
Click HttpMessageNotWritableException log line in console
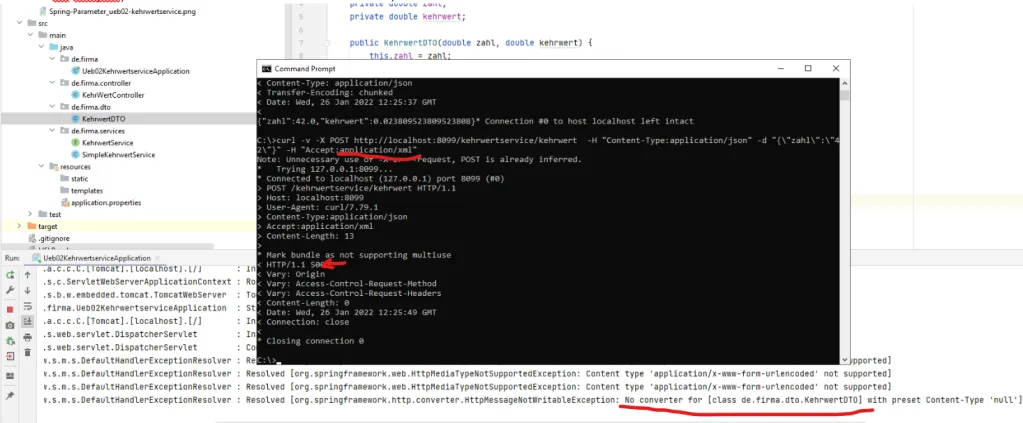tap(532, 400)
